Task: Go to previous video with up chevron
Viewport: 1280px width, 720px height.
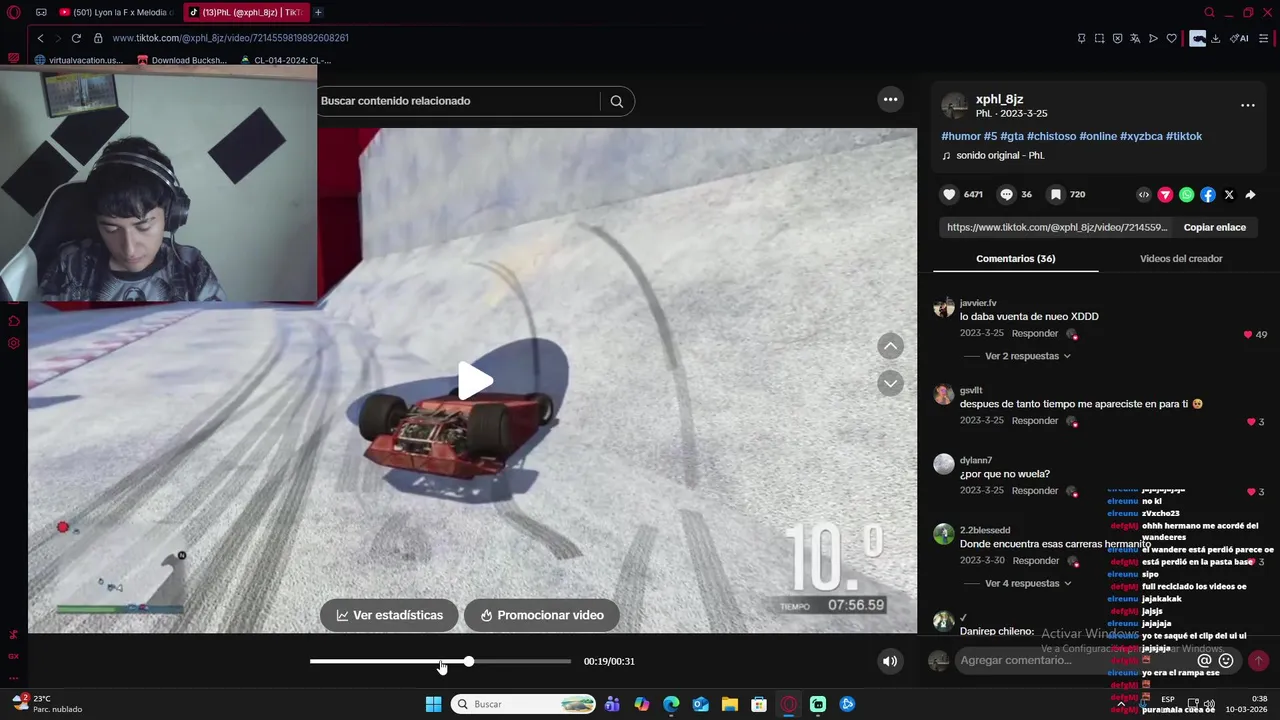Action: click(x=890, y=346)
